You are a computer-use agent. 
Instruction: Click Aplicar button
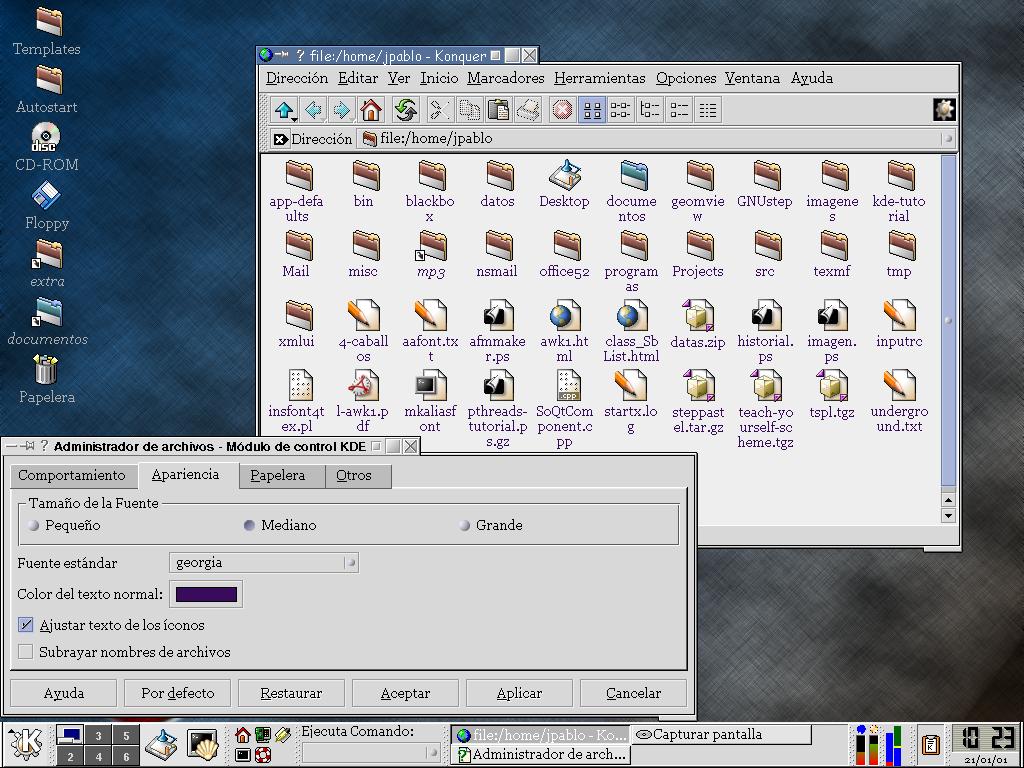pos(519,694)
